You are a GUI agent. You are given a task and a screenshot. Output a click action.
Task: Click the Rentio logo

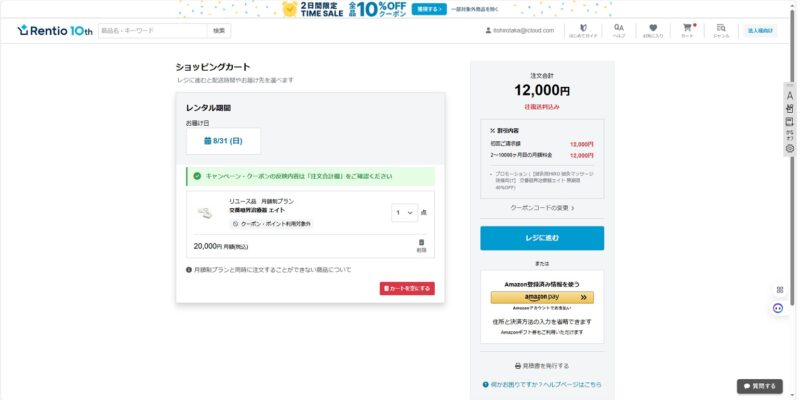(55, 30)
